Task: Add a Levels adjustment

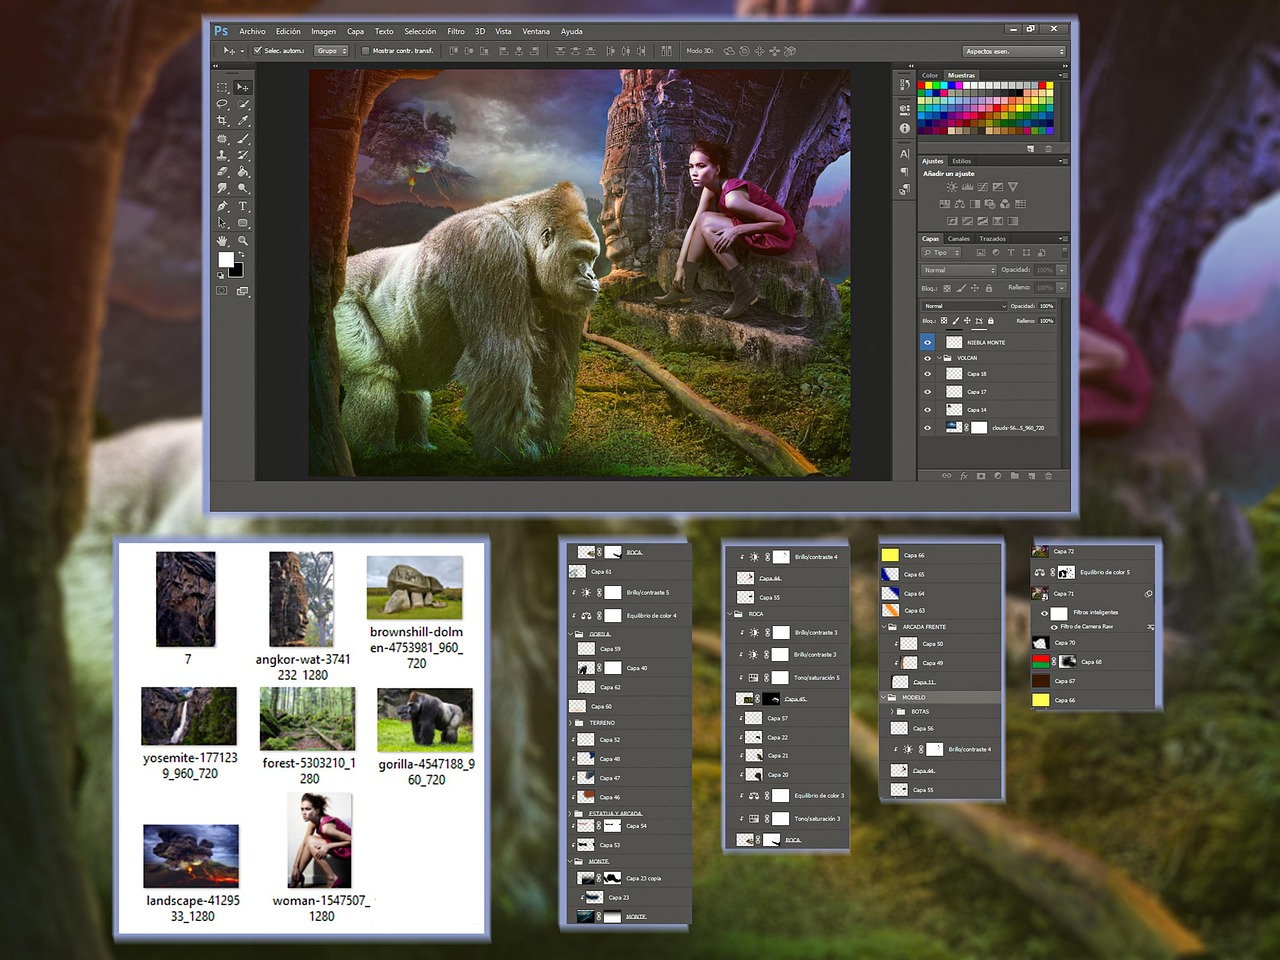Action: point(967,187)
